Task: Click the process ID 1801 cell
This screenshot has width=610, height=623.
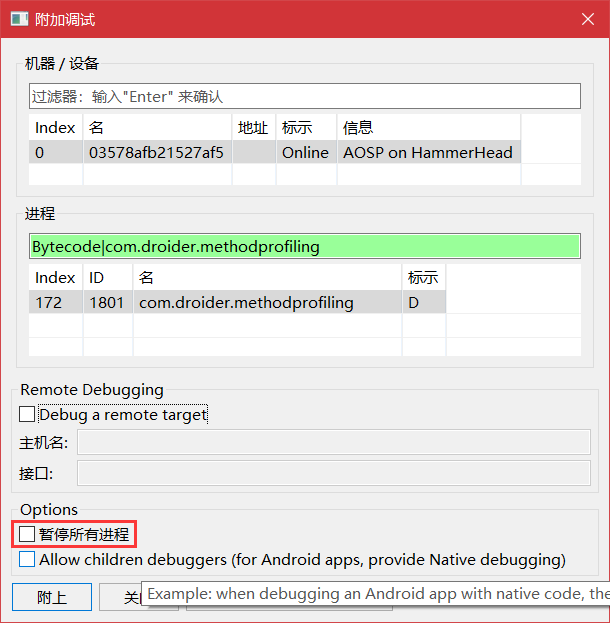Action: (x=108, y=302)
